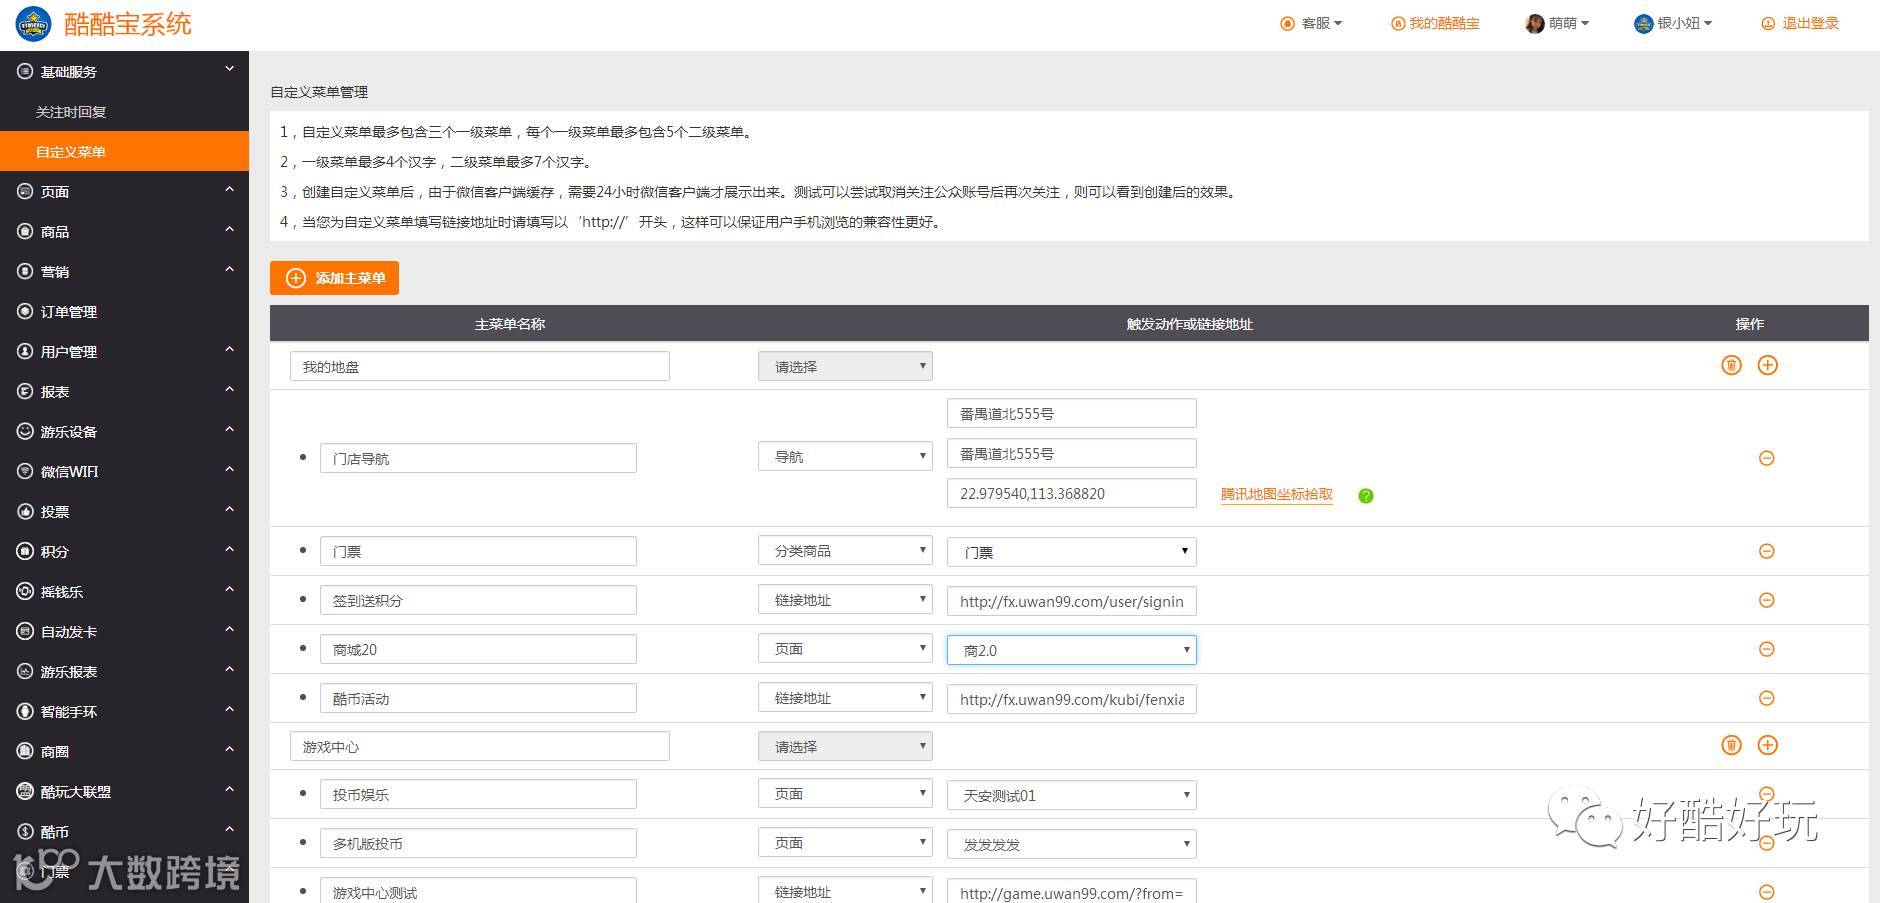Click the 商城20 submenu name field
Image resolution: width=1880 pixels, height=903 pixels.
pyautogui.click(x=478, y=649)
